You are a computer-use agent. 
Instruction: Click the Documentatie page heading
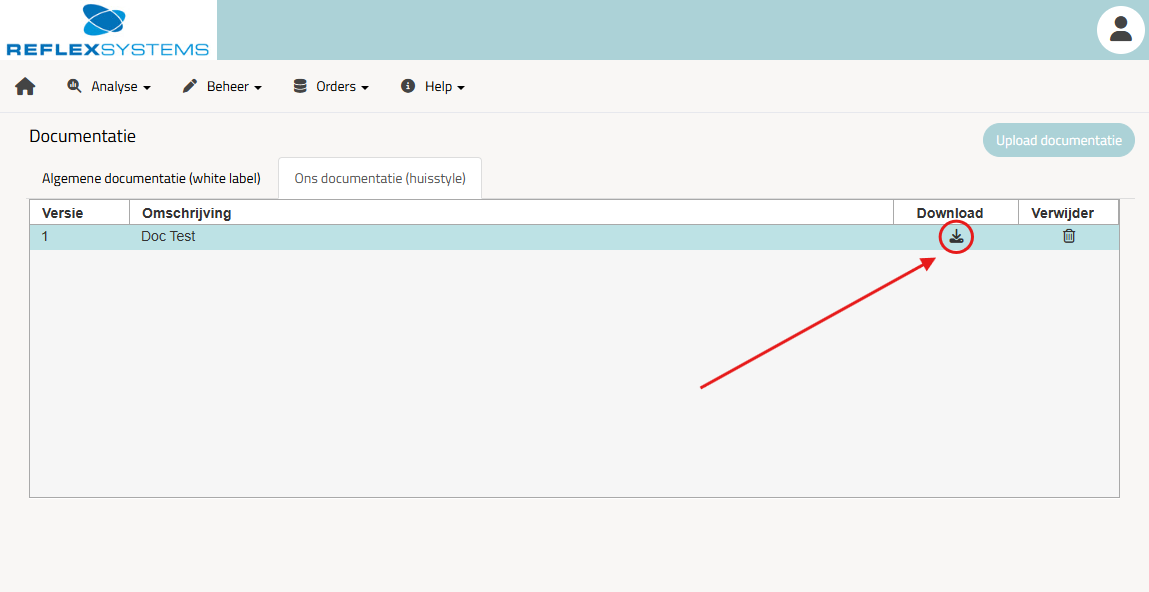[83, 136]
